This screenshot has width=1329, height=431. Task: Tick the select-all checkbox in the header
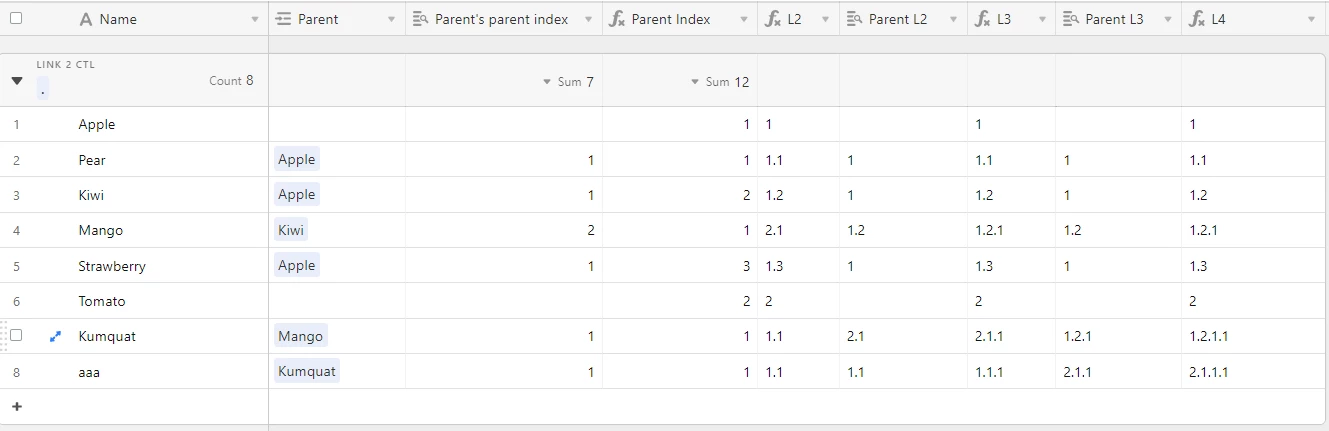pyautogui.click(x=16, y=18)
